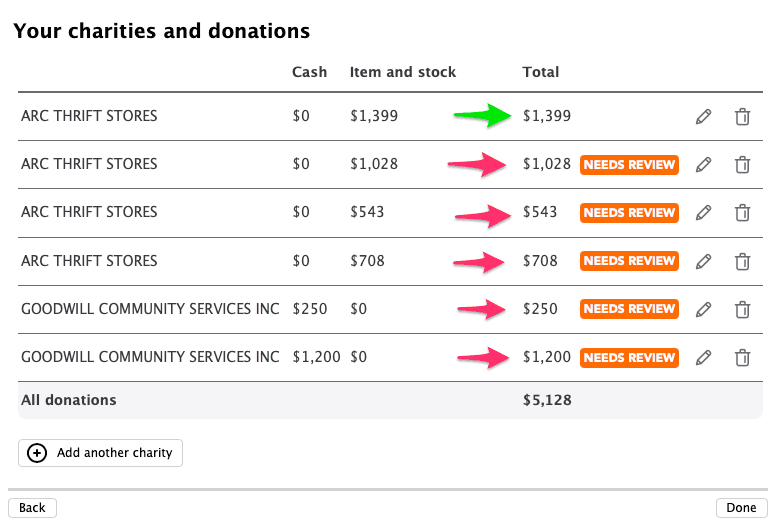The height and width of the screenshot is (531, 777).
Task: Remove the $1,028 ARC Thrift Stores donation
Action: [x=742, y=165]
